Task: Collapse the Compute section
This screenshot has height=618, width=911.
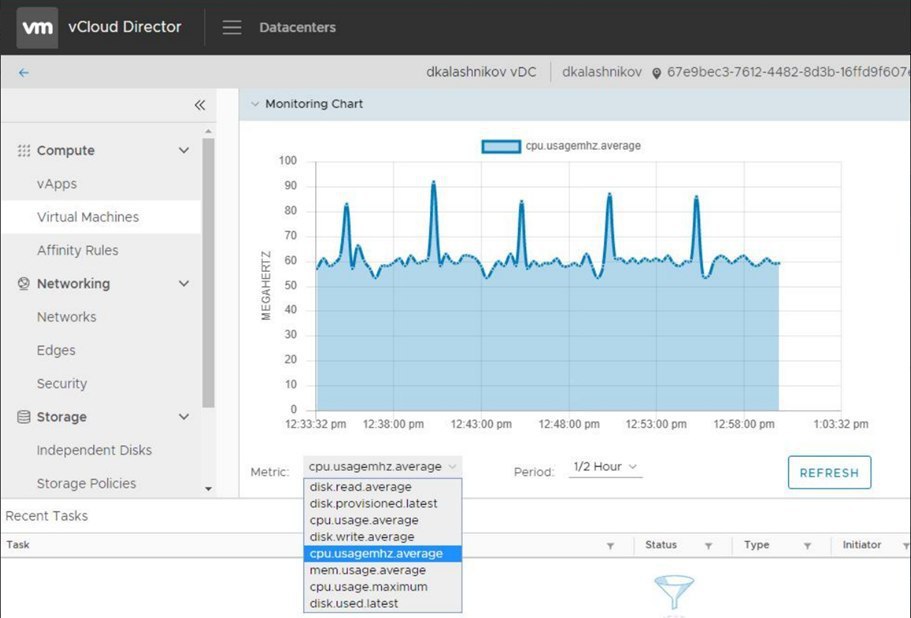Action: point(184,150)
